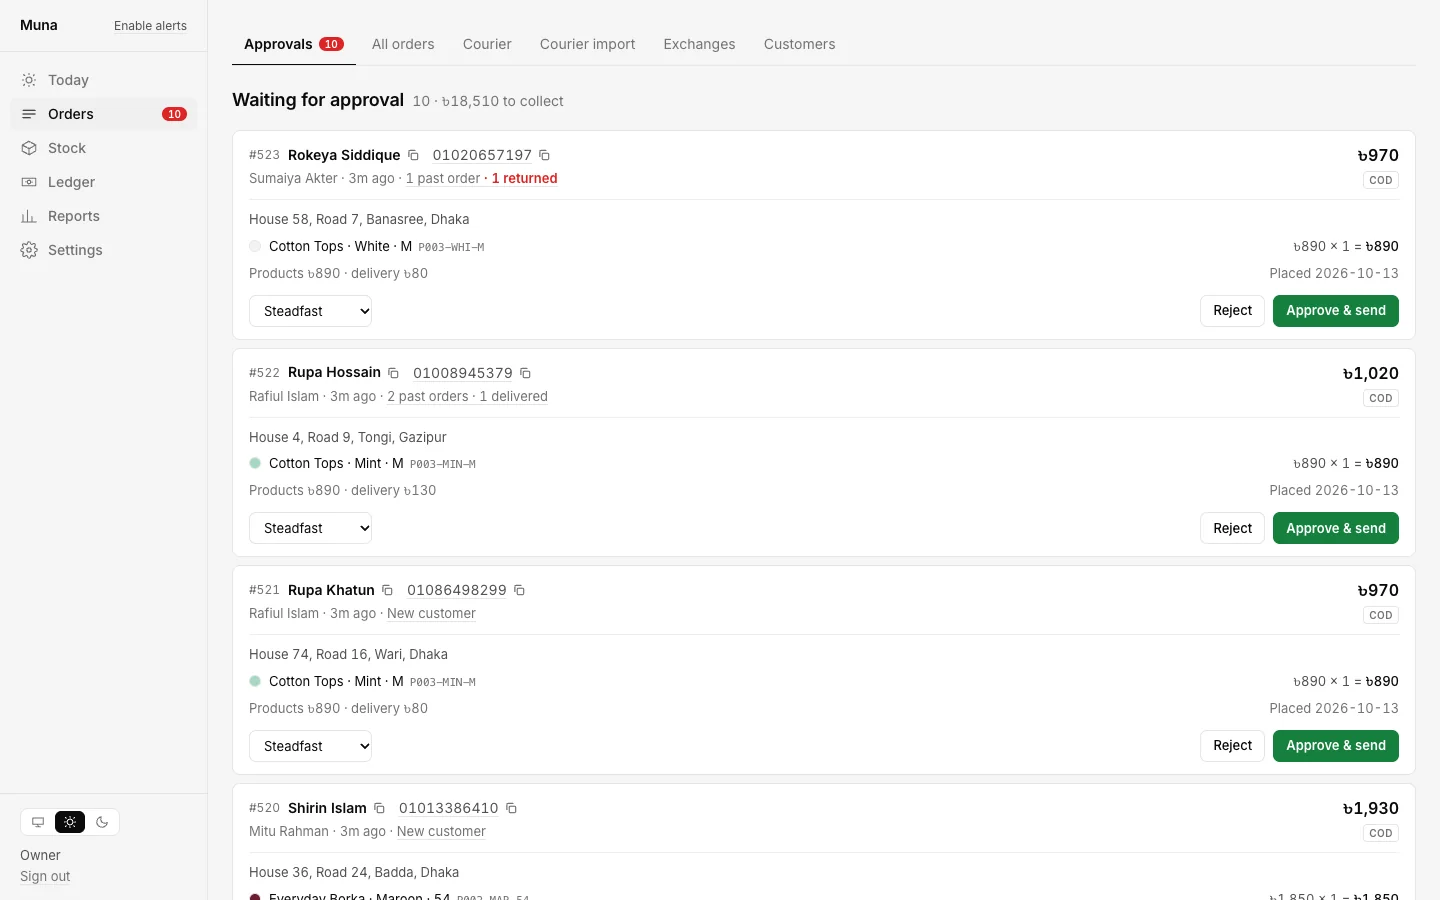Copy phone number 01086498299
The image size is (1440, 900).
pos(519,590)
